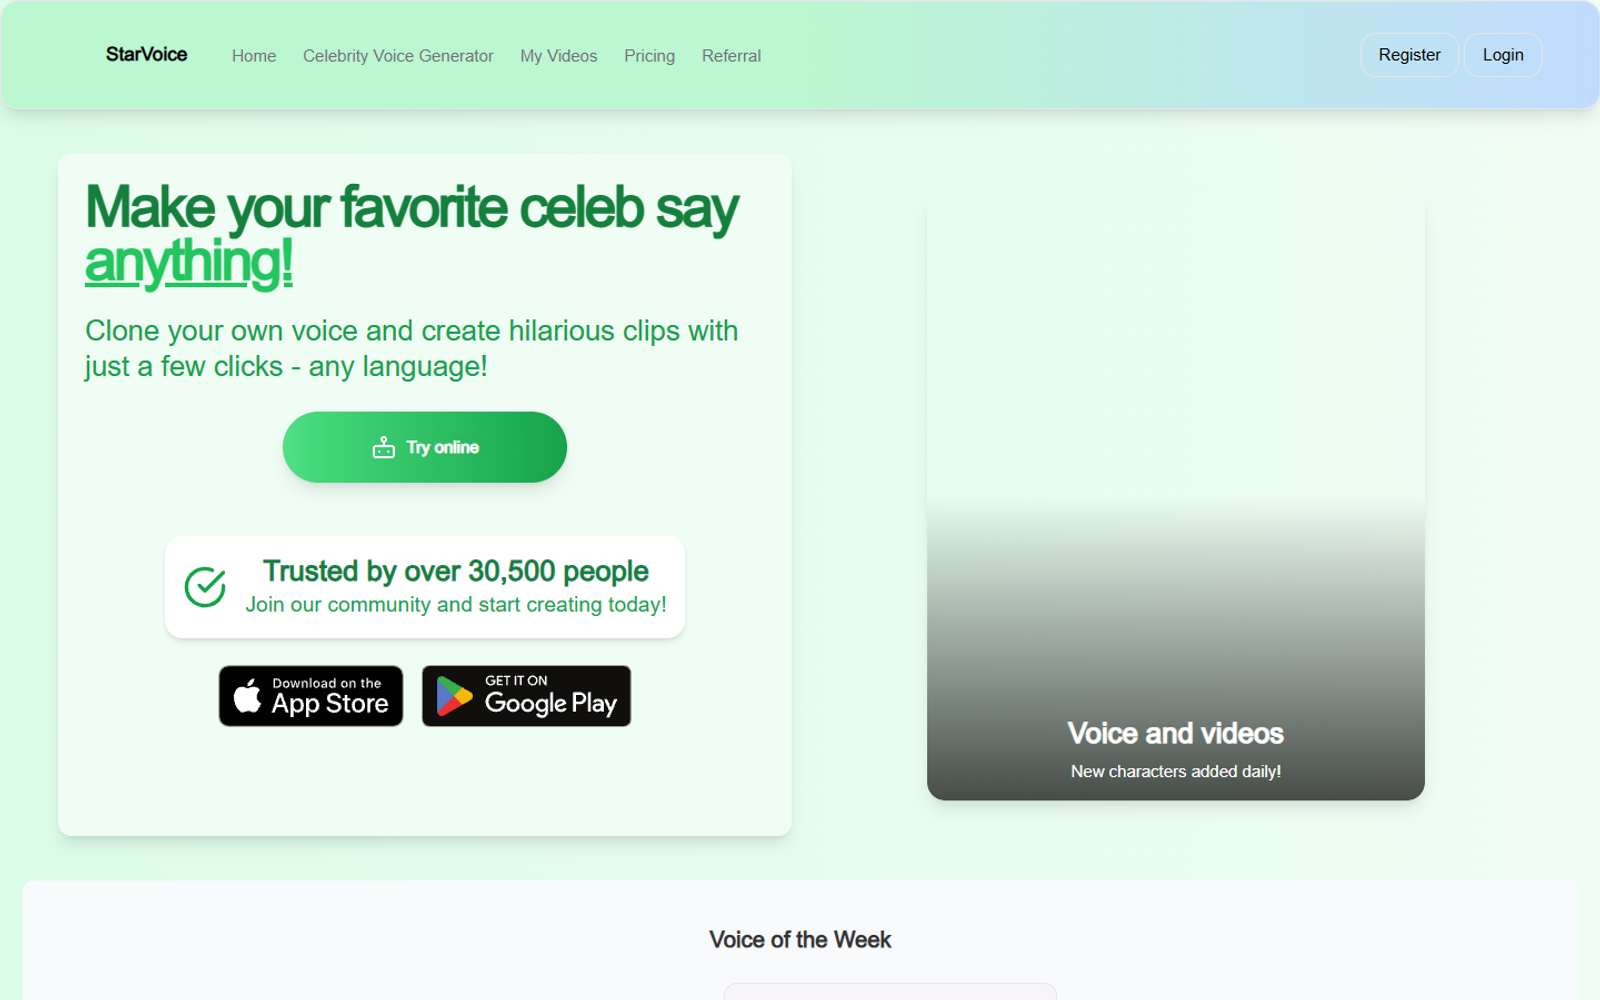Click the Trusted by over 30,500 people card
Image resolution: width=1600 pixels, height=1000 pixels.
click(x=425, y=587)
